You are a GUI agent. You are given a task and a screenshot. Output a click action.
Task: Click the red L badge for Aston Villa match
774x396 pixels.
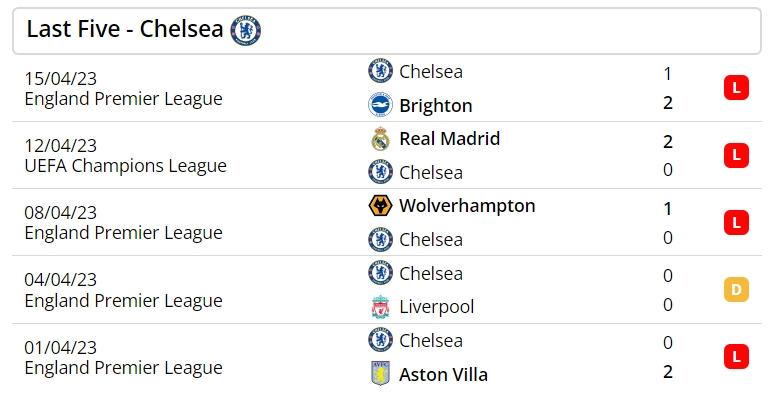736,356
